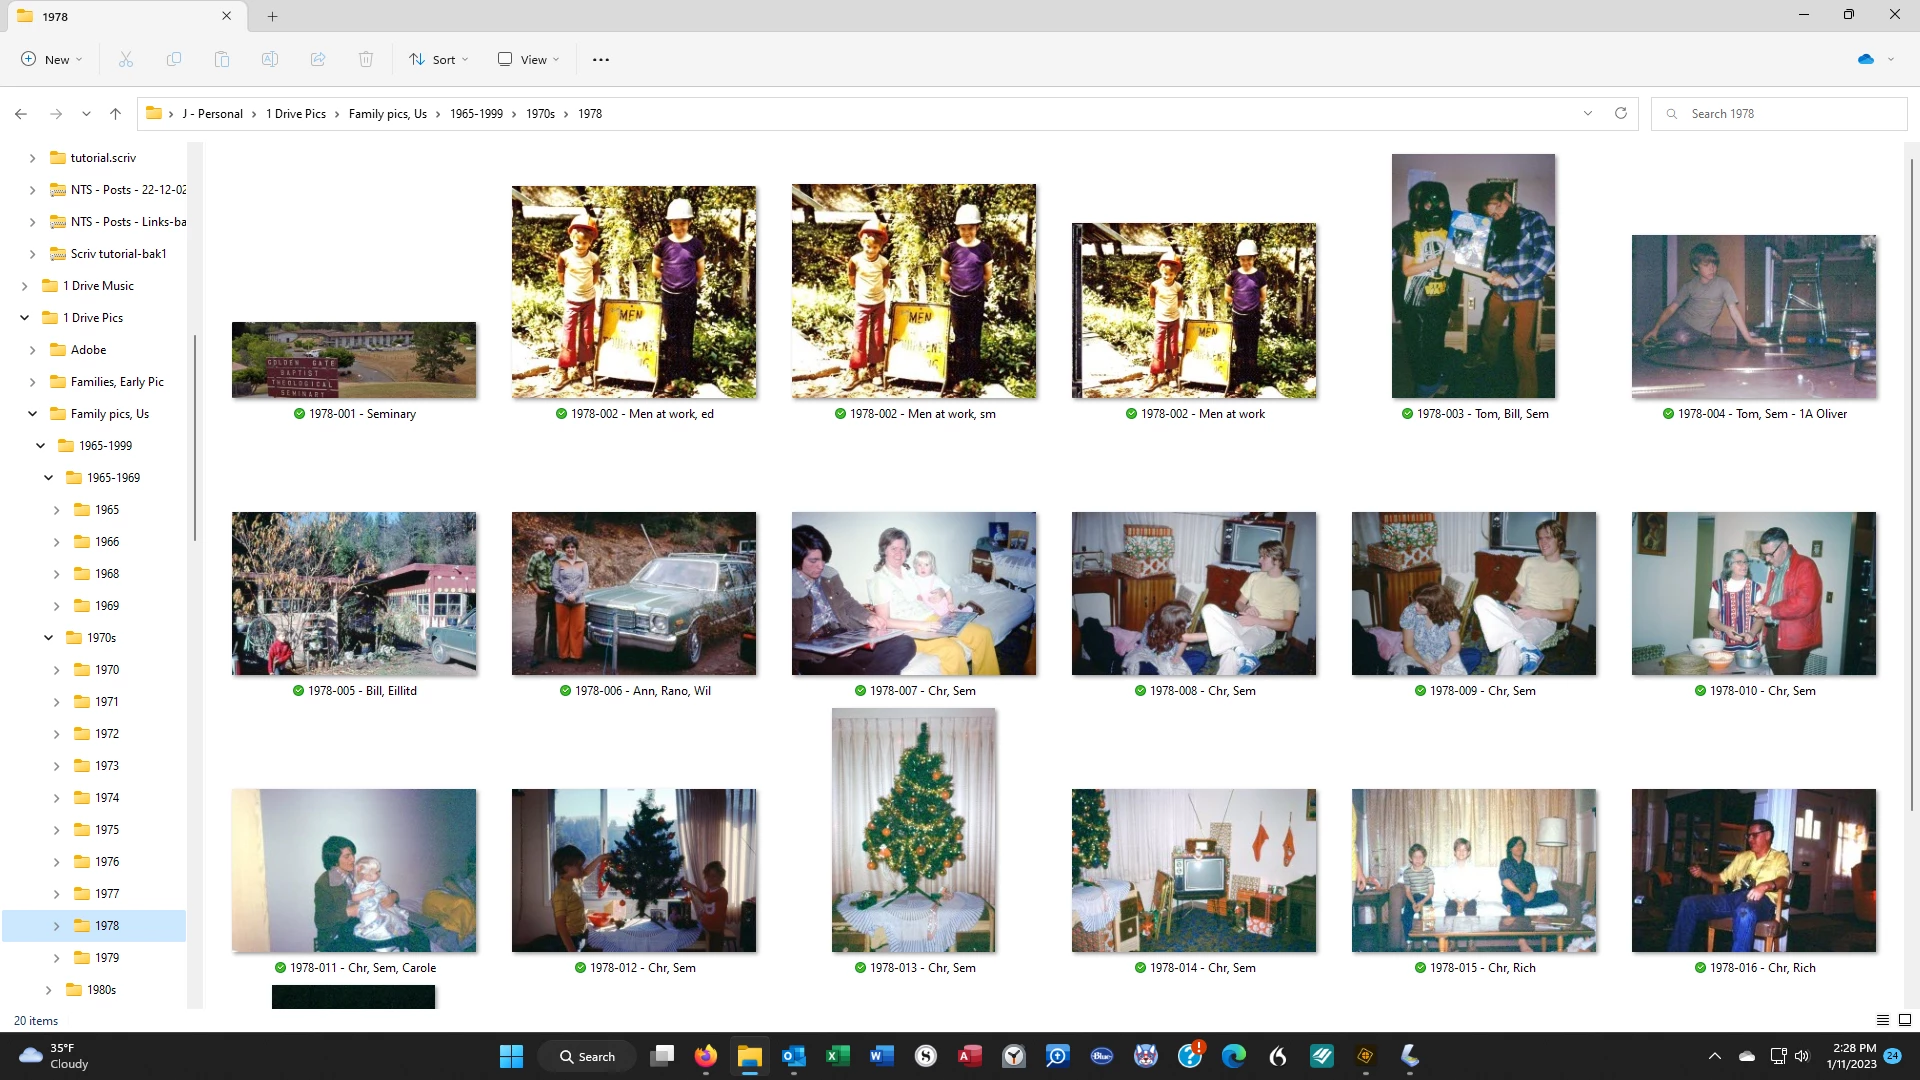Viewport: 1920px width, 1080px height.
Task: Click the Rename icon in toolbar
Action: click(270, 59)
